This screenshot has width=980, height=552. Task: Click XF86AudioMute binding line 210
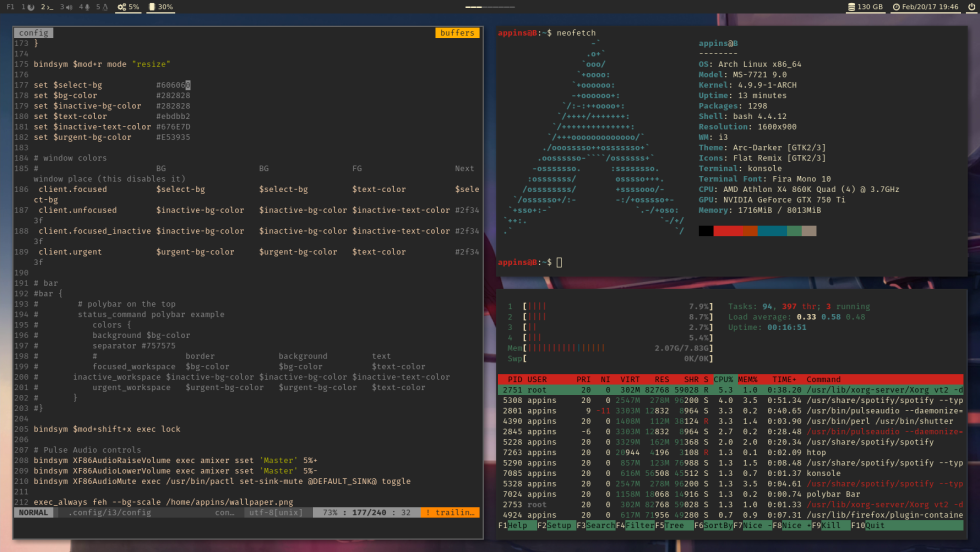(x=222, y=481)
